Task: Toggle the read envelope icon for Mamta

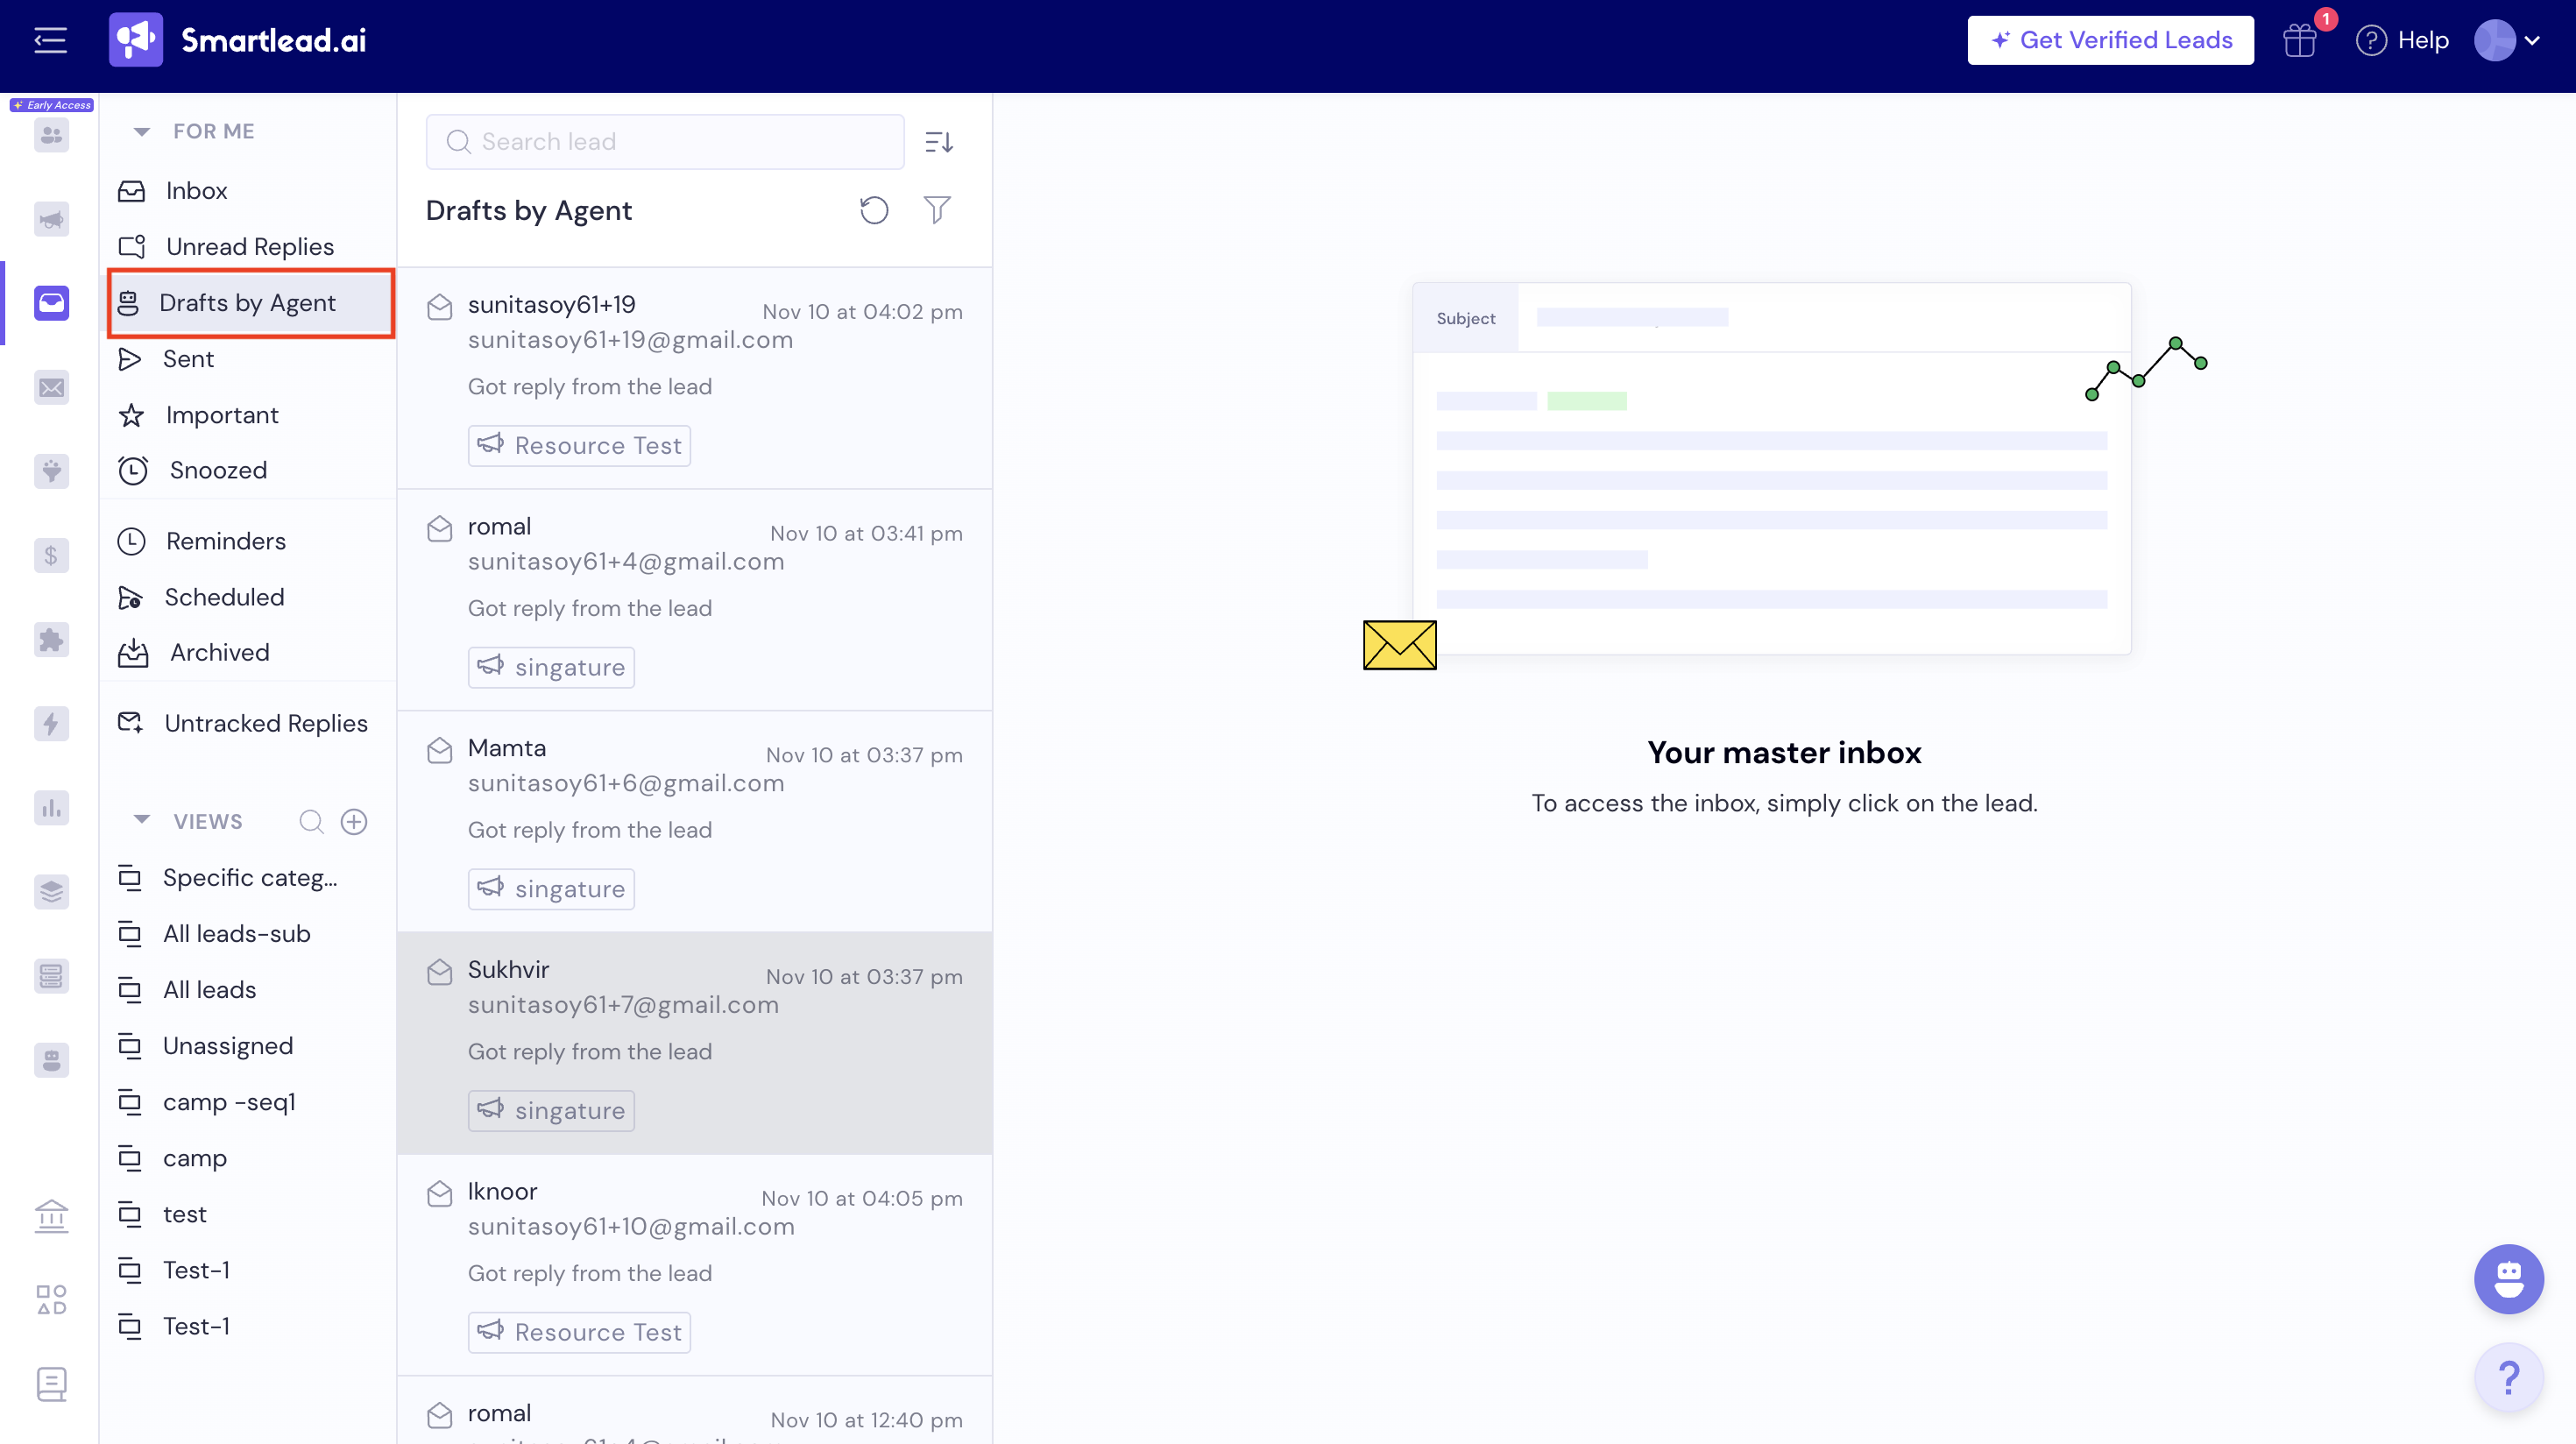Action: point(440,750)
